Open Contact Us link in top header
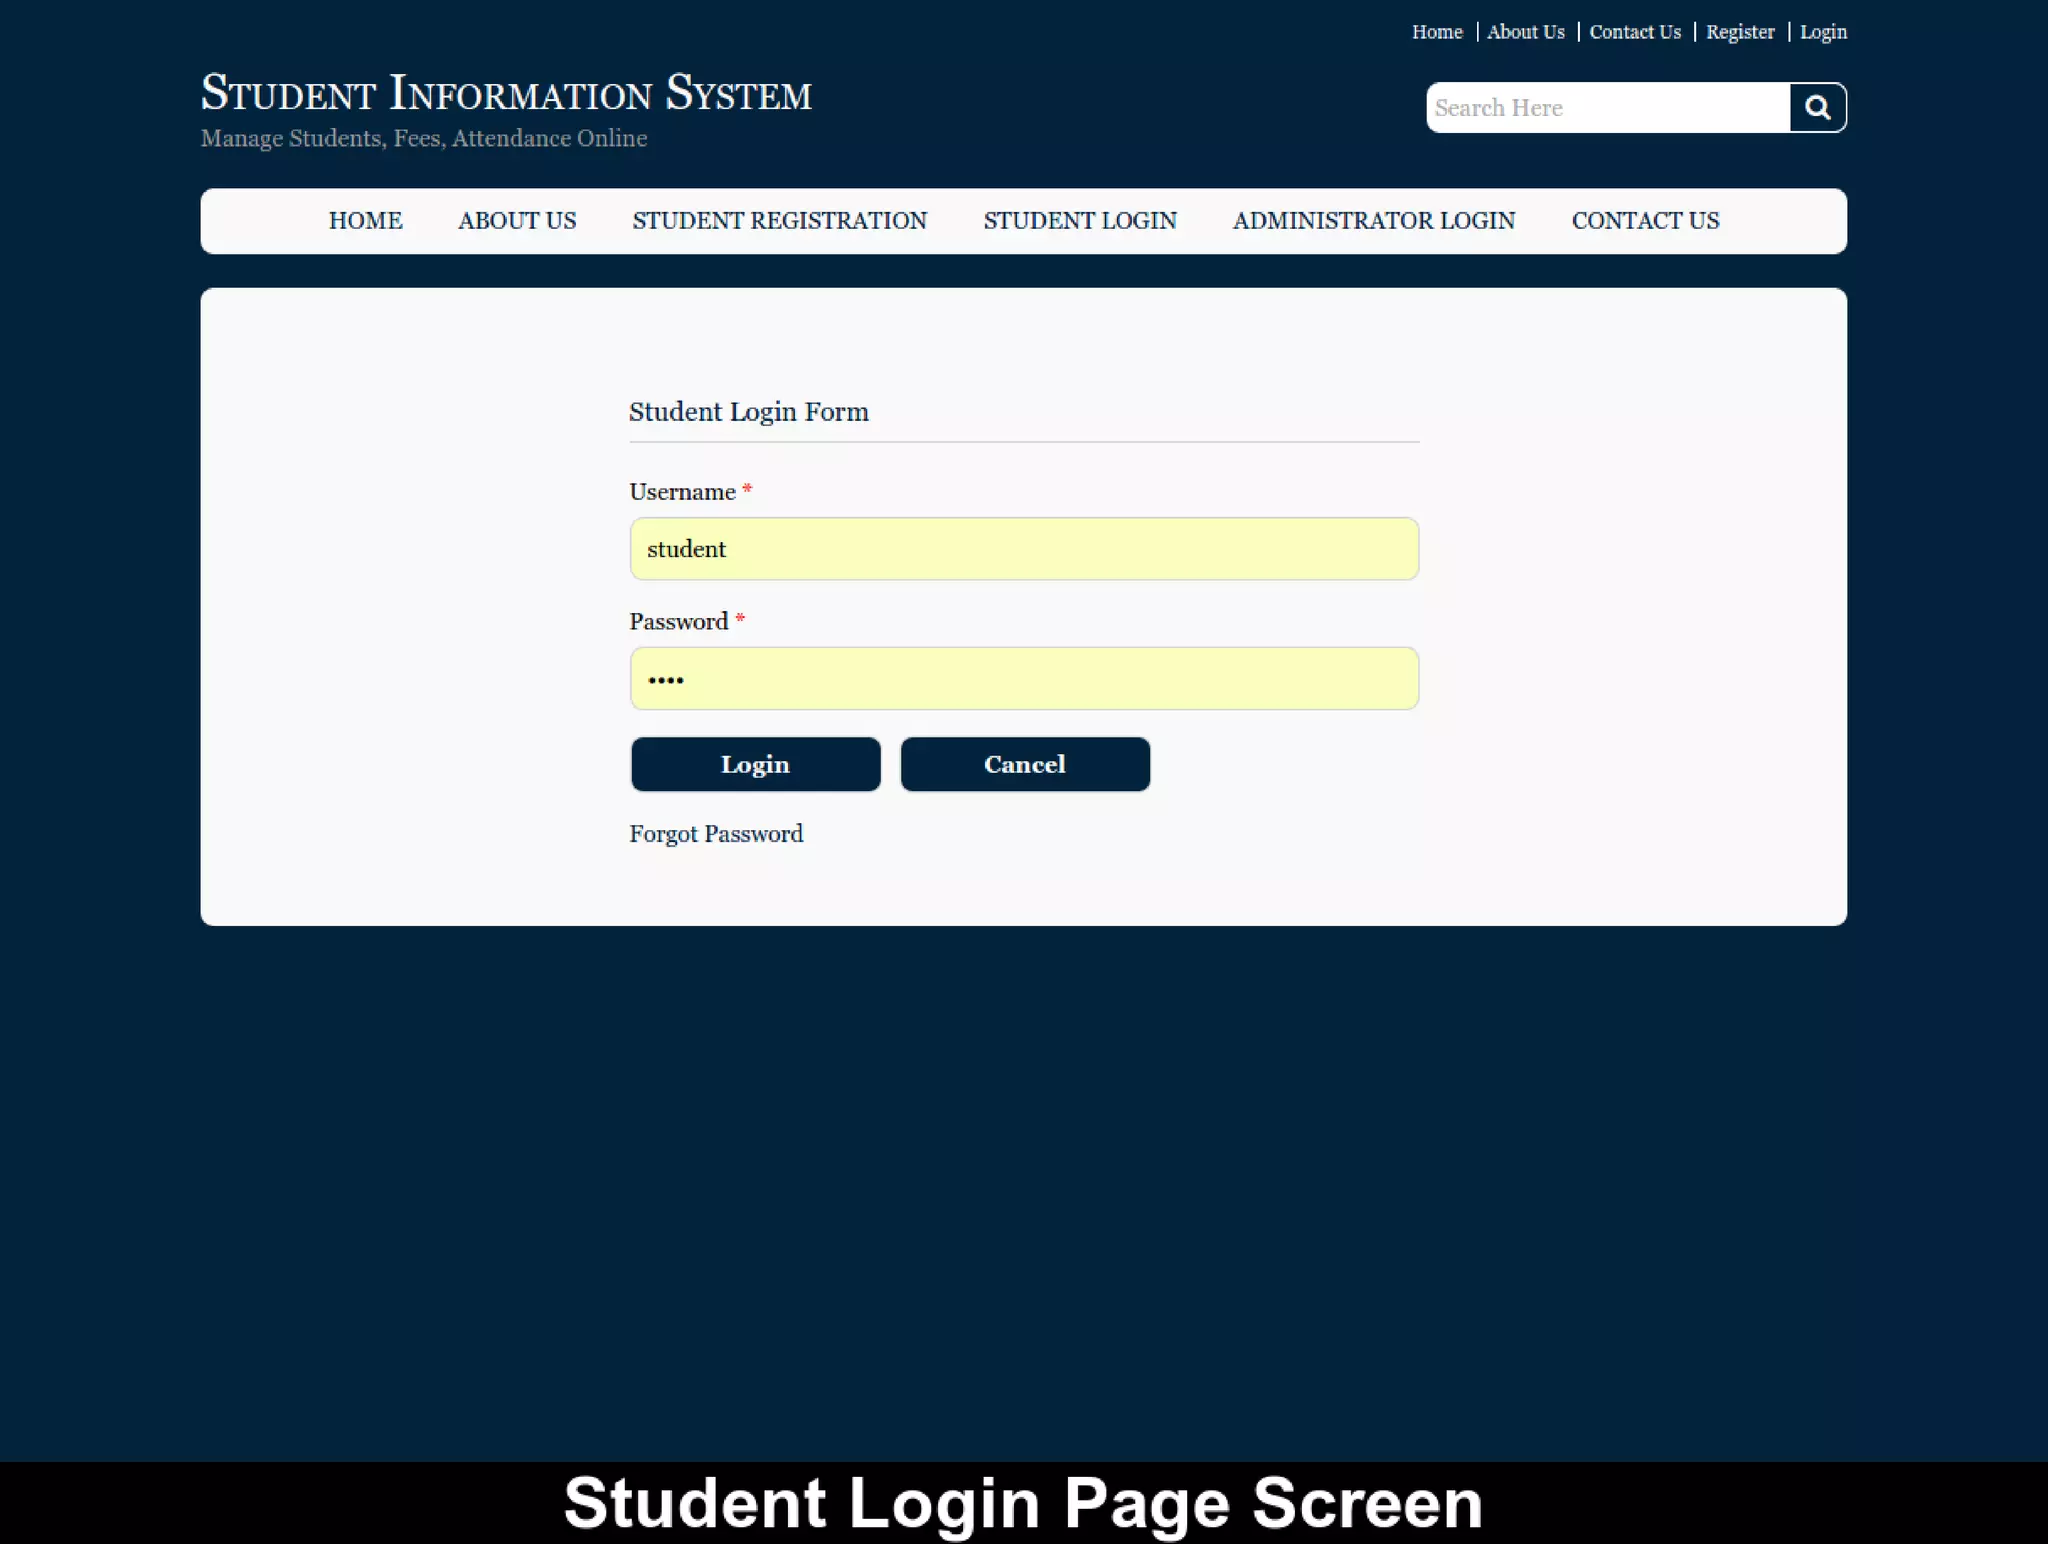This screenshot has height=1544, width=2048. point(1635,32)
